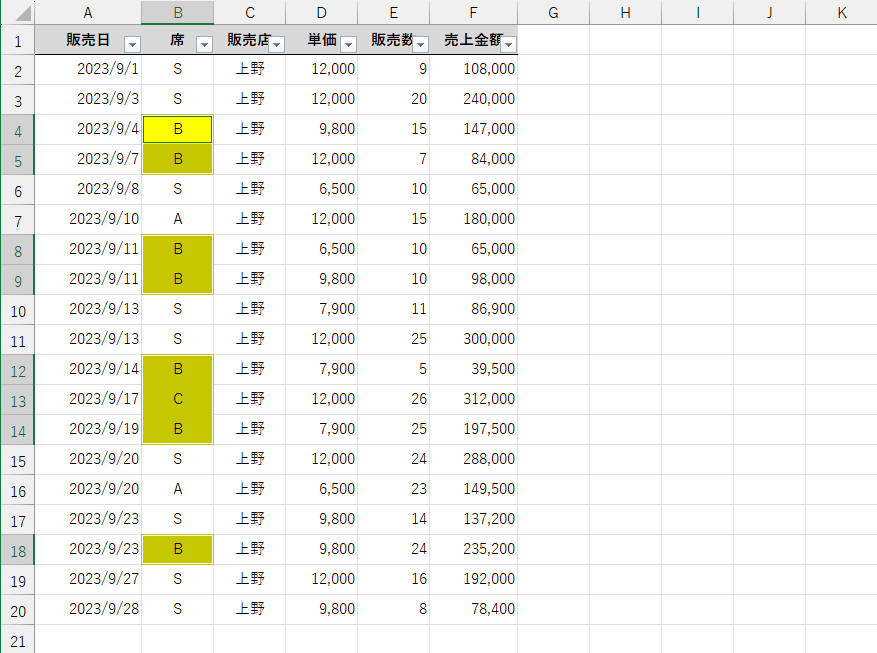Viewport: 877px width, 653px height.
Task: Select column J header
Action: click(x=770, y=12)
